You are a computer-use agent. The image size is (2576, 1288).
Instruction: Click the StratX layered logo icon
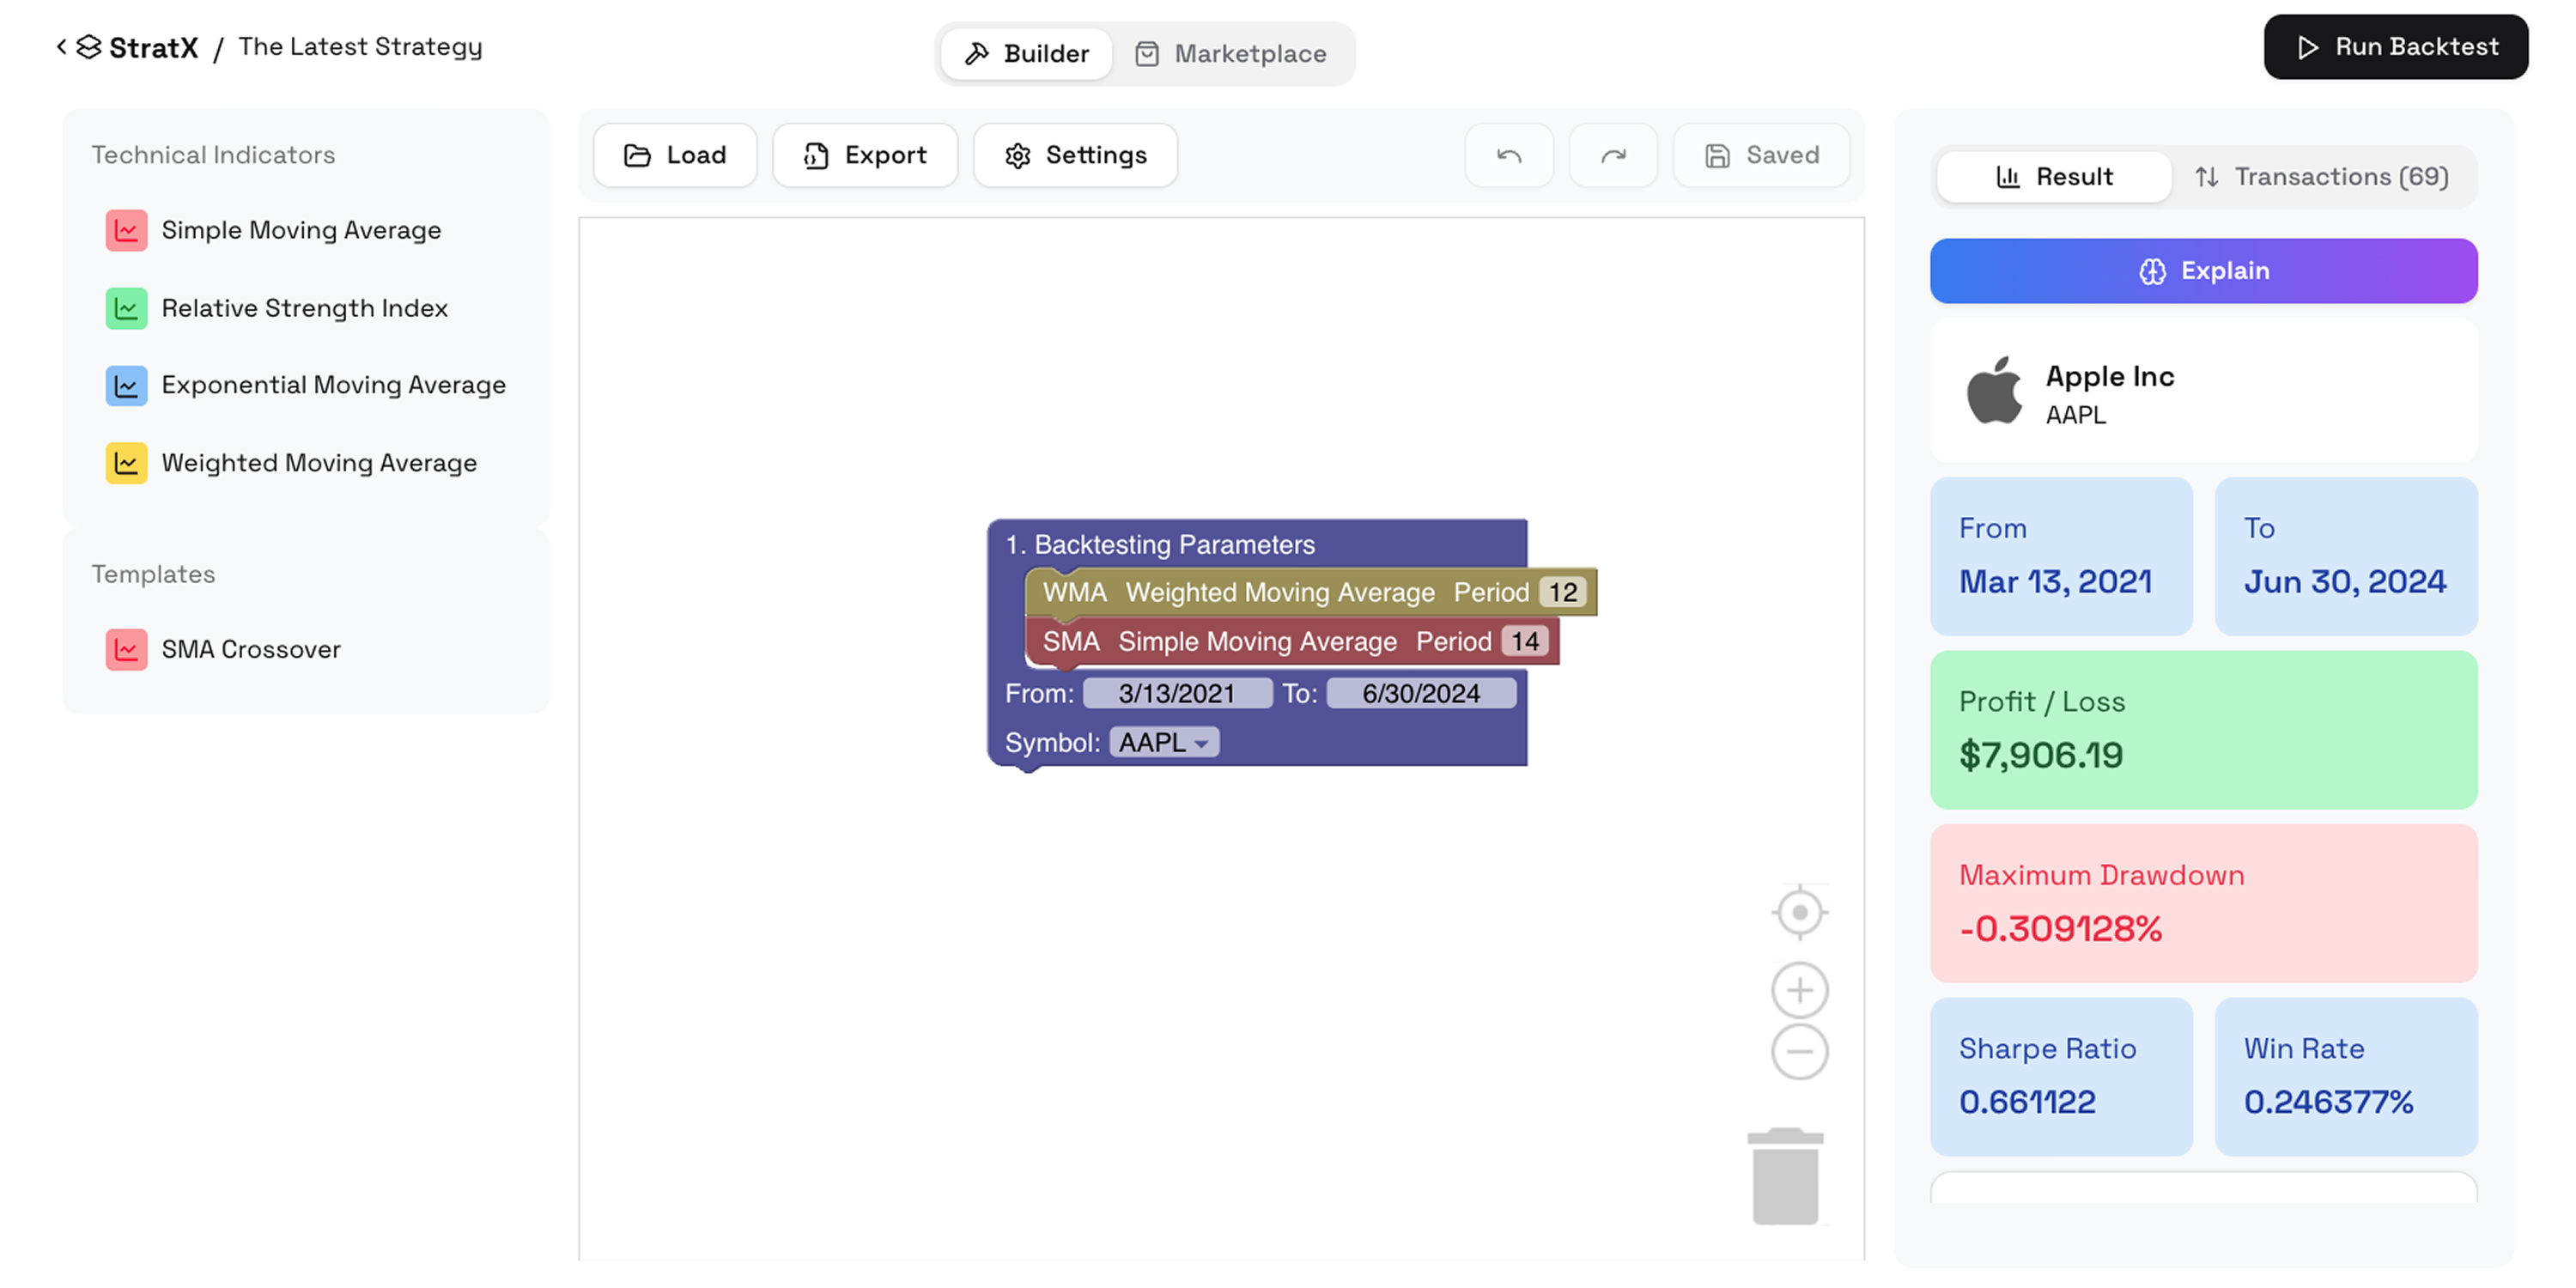tap(89, 47)
